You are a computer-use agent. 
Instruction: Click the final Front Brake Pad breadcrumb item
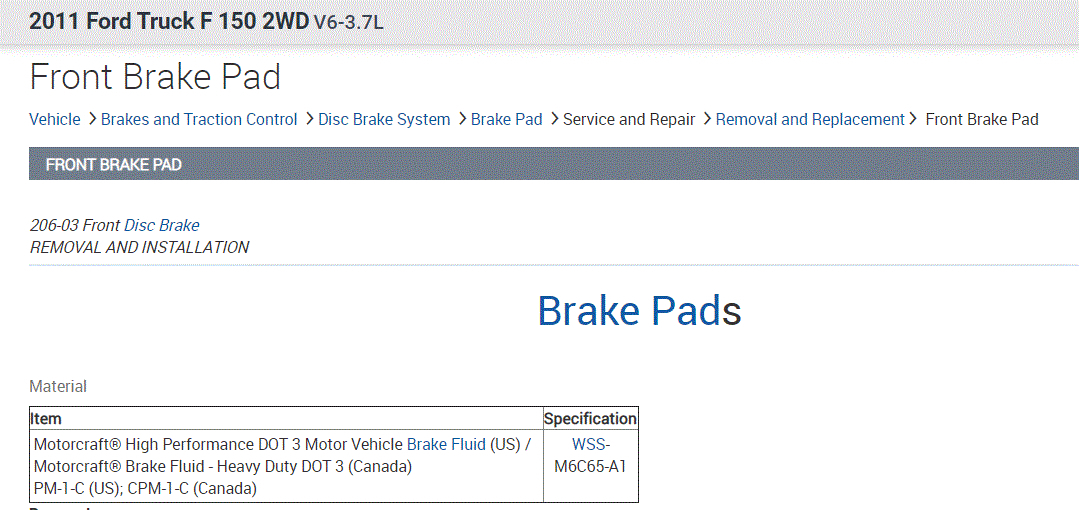pos(982,120)
